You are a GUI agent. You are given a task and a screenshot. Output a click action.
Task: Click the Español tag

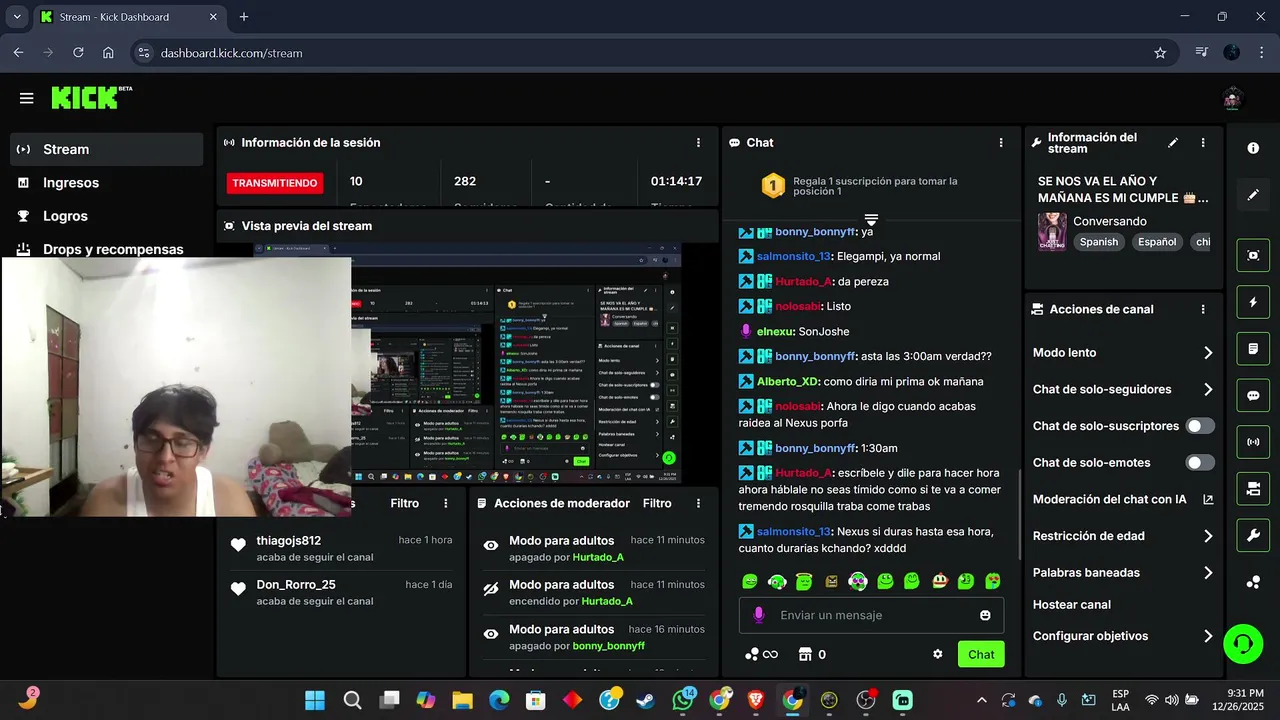[x=1157, y=242]
